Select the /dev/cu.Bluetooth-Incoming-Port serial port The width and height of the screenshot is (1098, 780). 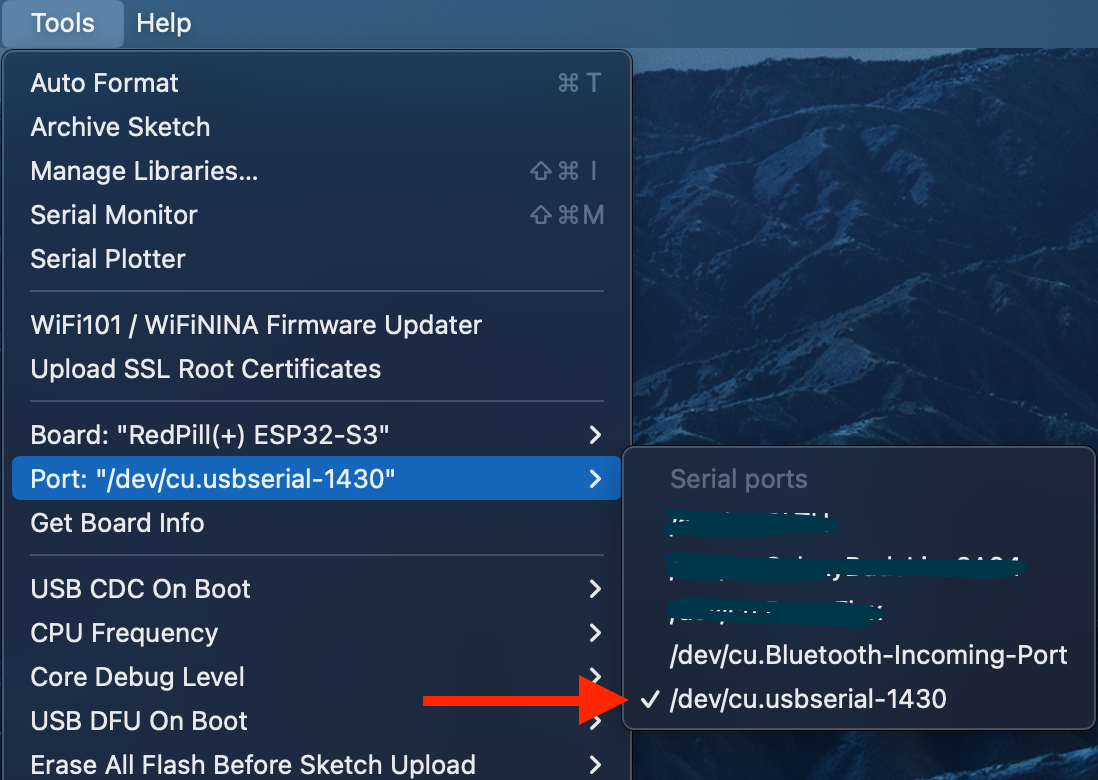point(868,656)
